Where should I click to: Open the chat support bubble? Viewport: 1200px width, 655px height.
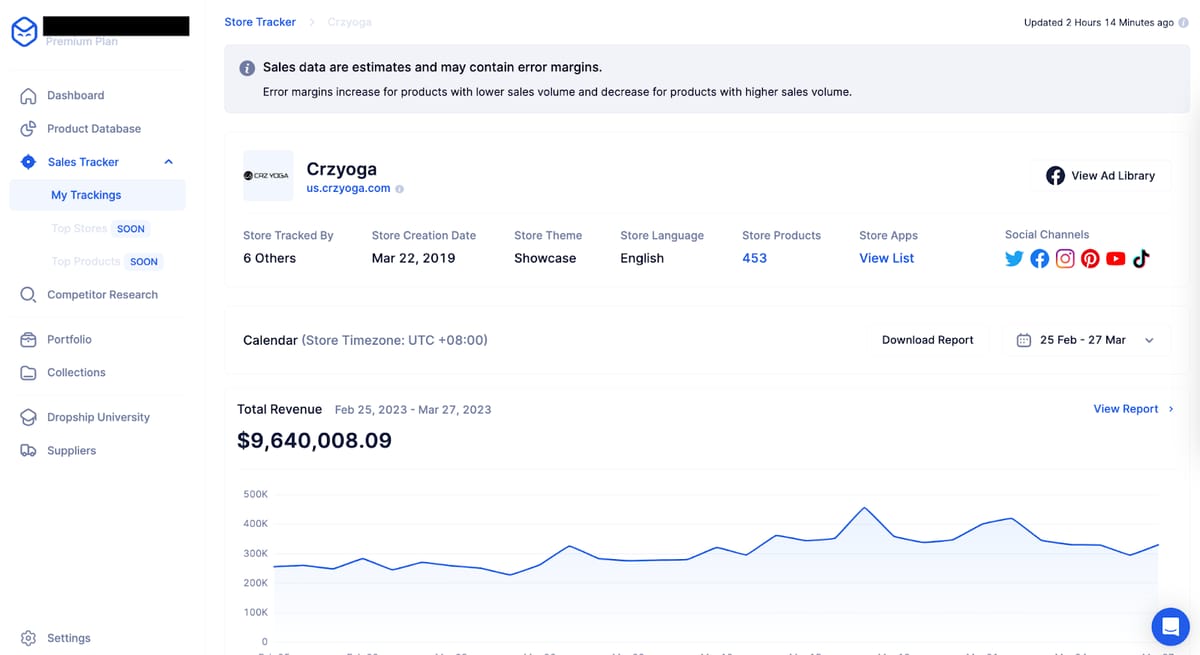pos(1170,626)
